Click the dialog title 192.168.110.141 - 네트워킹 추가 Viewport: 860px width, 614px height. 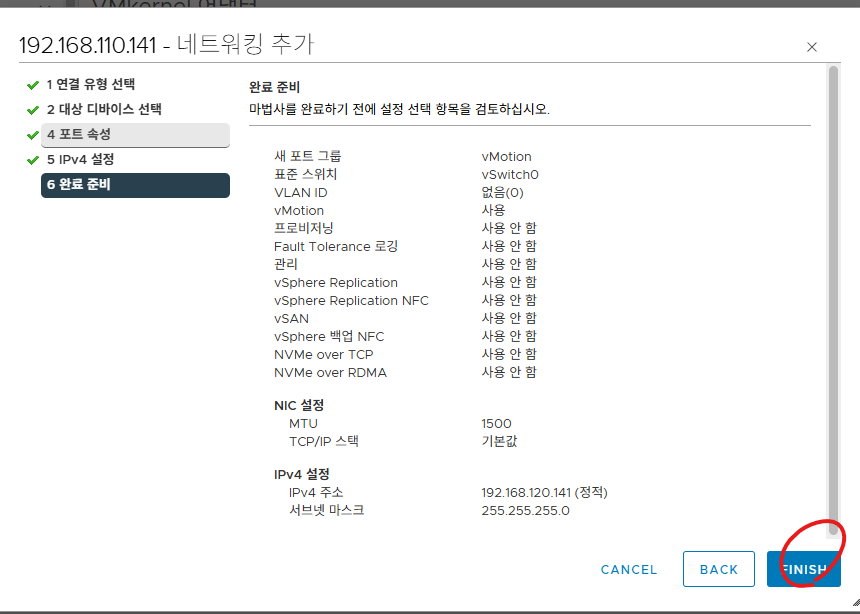click(167, 44)
